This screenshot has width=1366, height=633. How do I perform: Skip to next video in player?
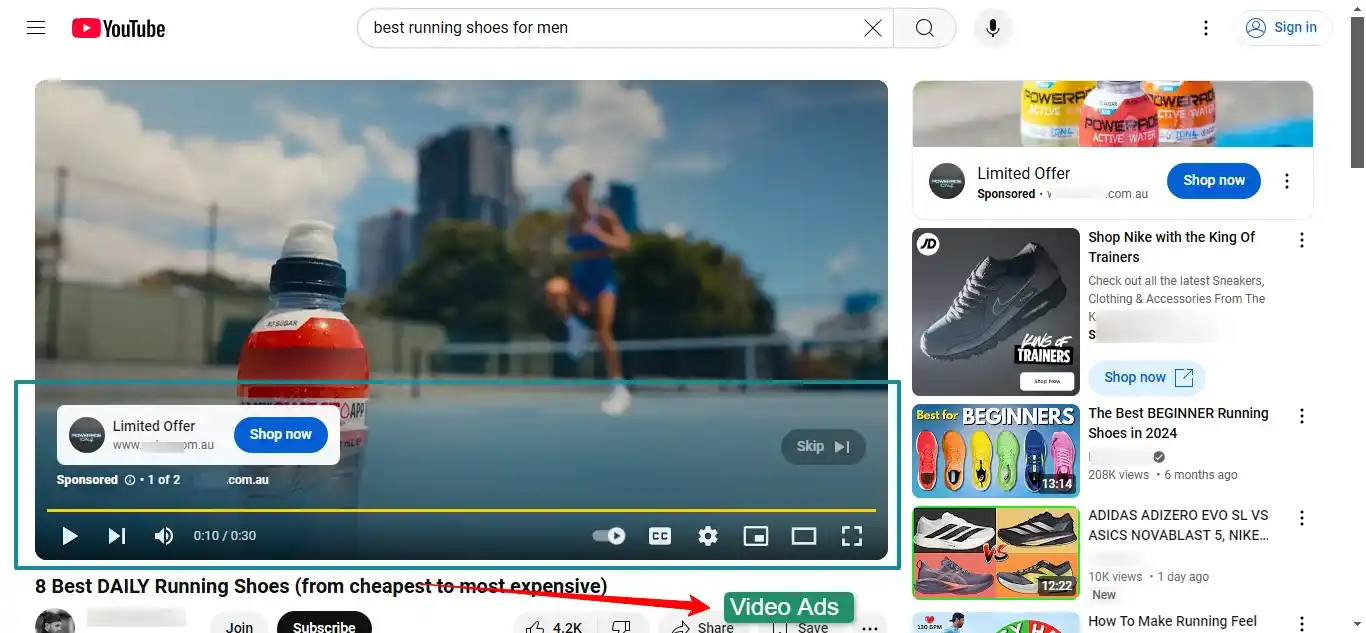(117, 536)
